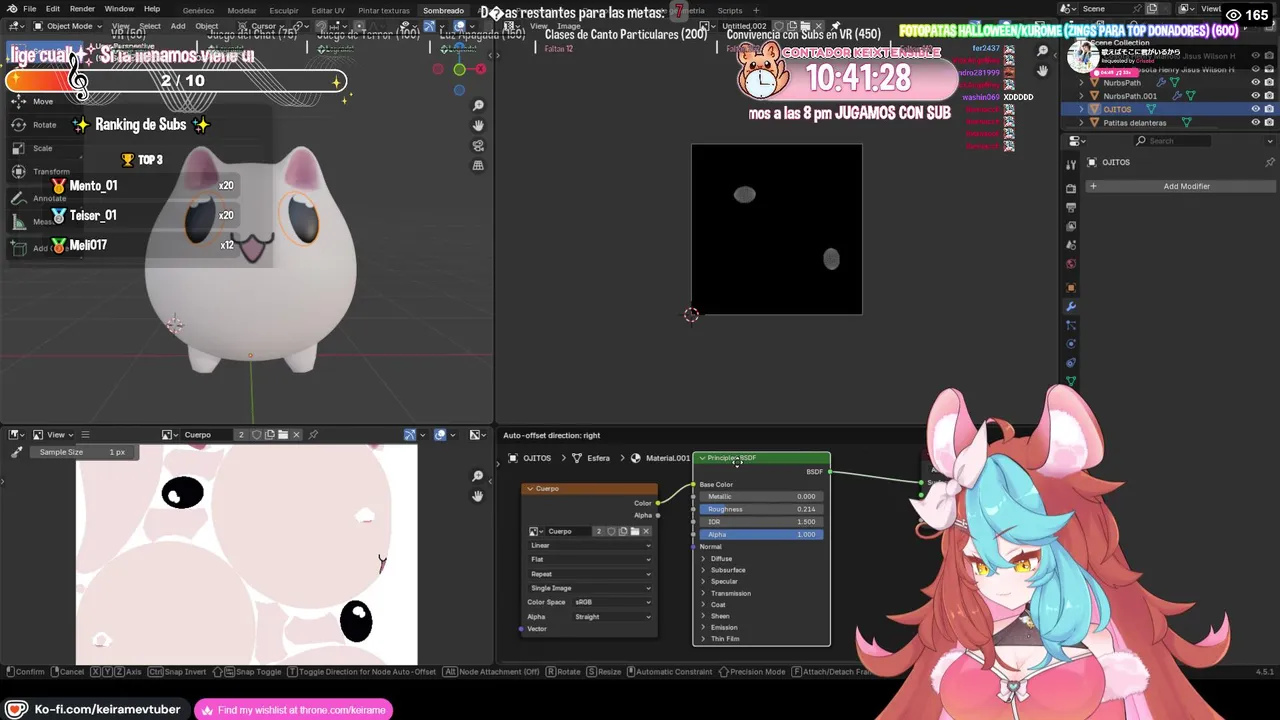The height and width of the screenshot is (720, 1280).
Task: Open the Particles properties tab
Action: [1071, 326]
